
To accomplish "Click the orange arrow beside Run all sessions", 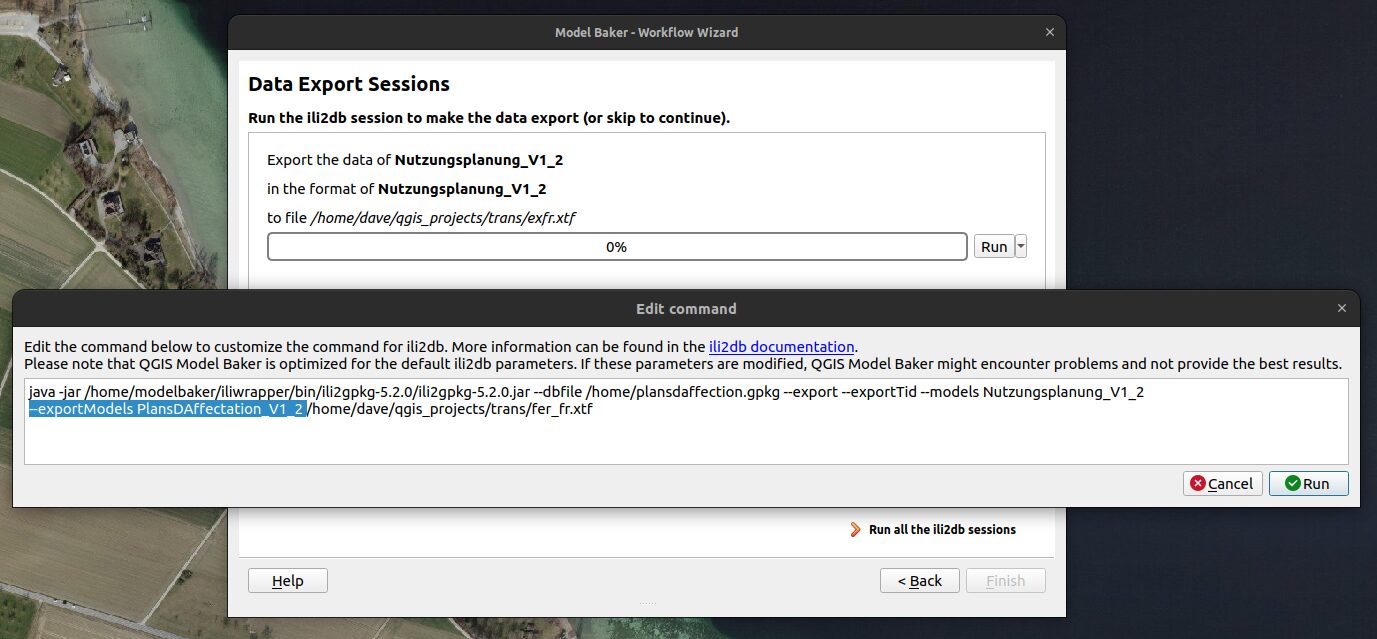I will pos(855,530).
